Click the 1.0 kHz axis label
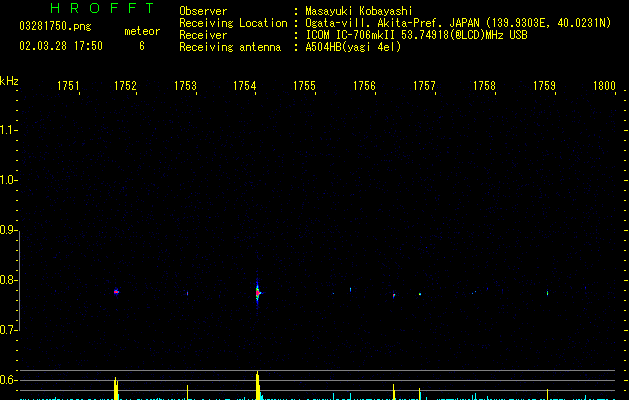This screenshot has width=629, height=400. click(x=8, y=180)
